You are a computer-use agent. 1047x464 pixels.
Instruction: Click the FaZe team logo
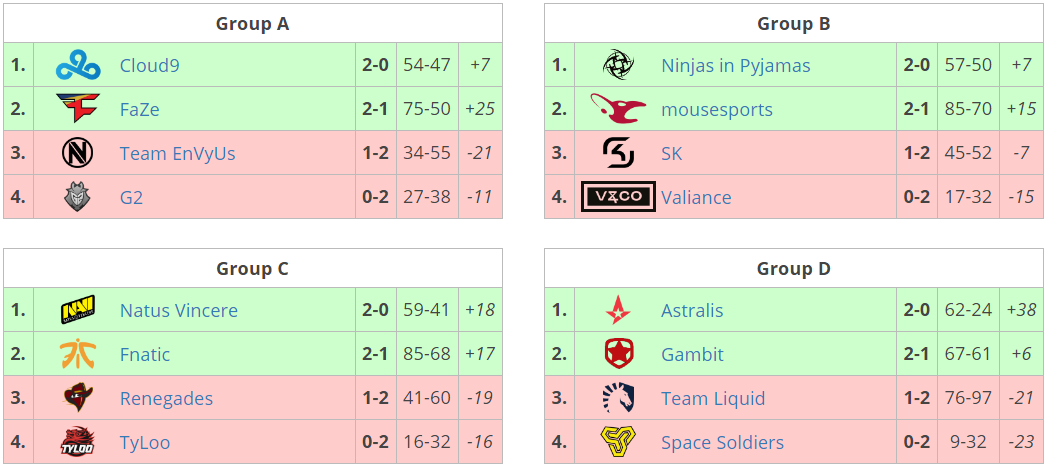[78, 110]
